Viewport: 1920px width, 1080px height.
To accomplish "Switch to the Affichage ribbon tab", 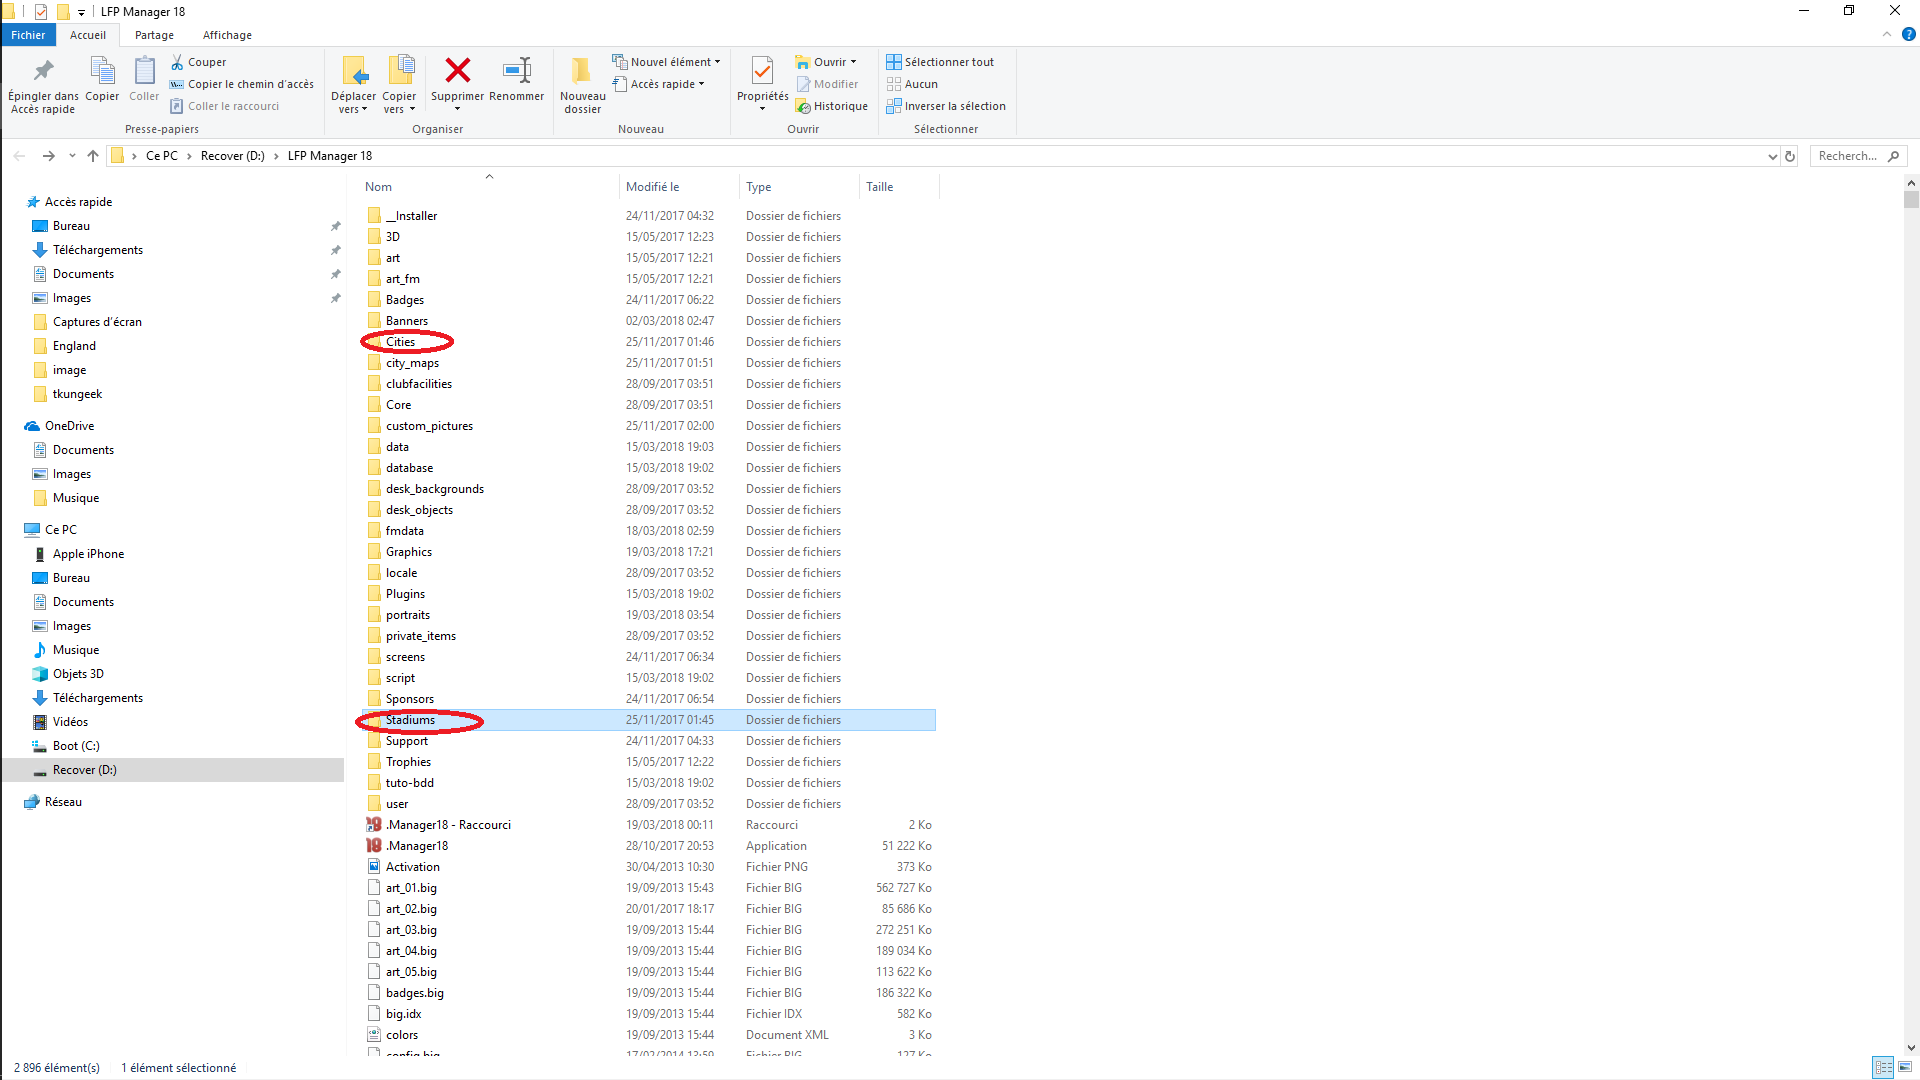I will pyautogui.click(x=227, y=35).
